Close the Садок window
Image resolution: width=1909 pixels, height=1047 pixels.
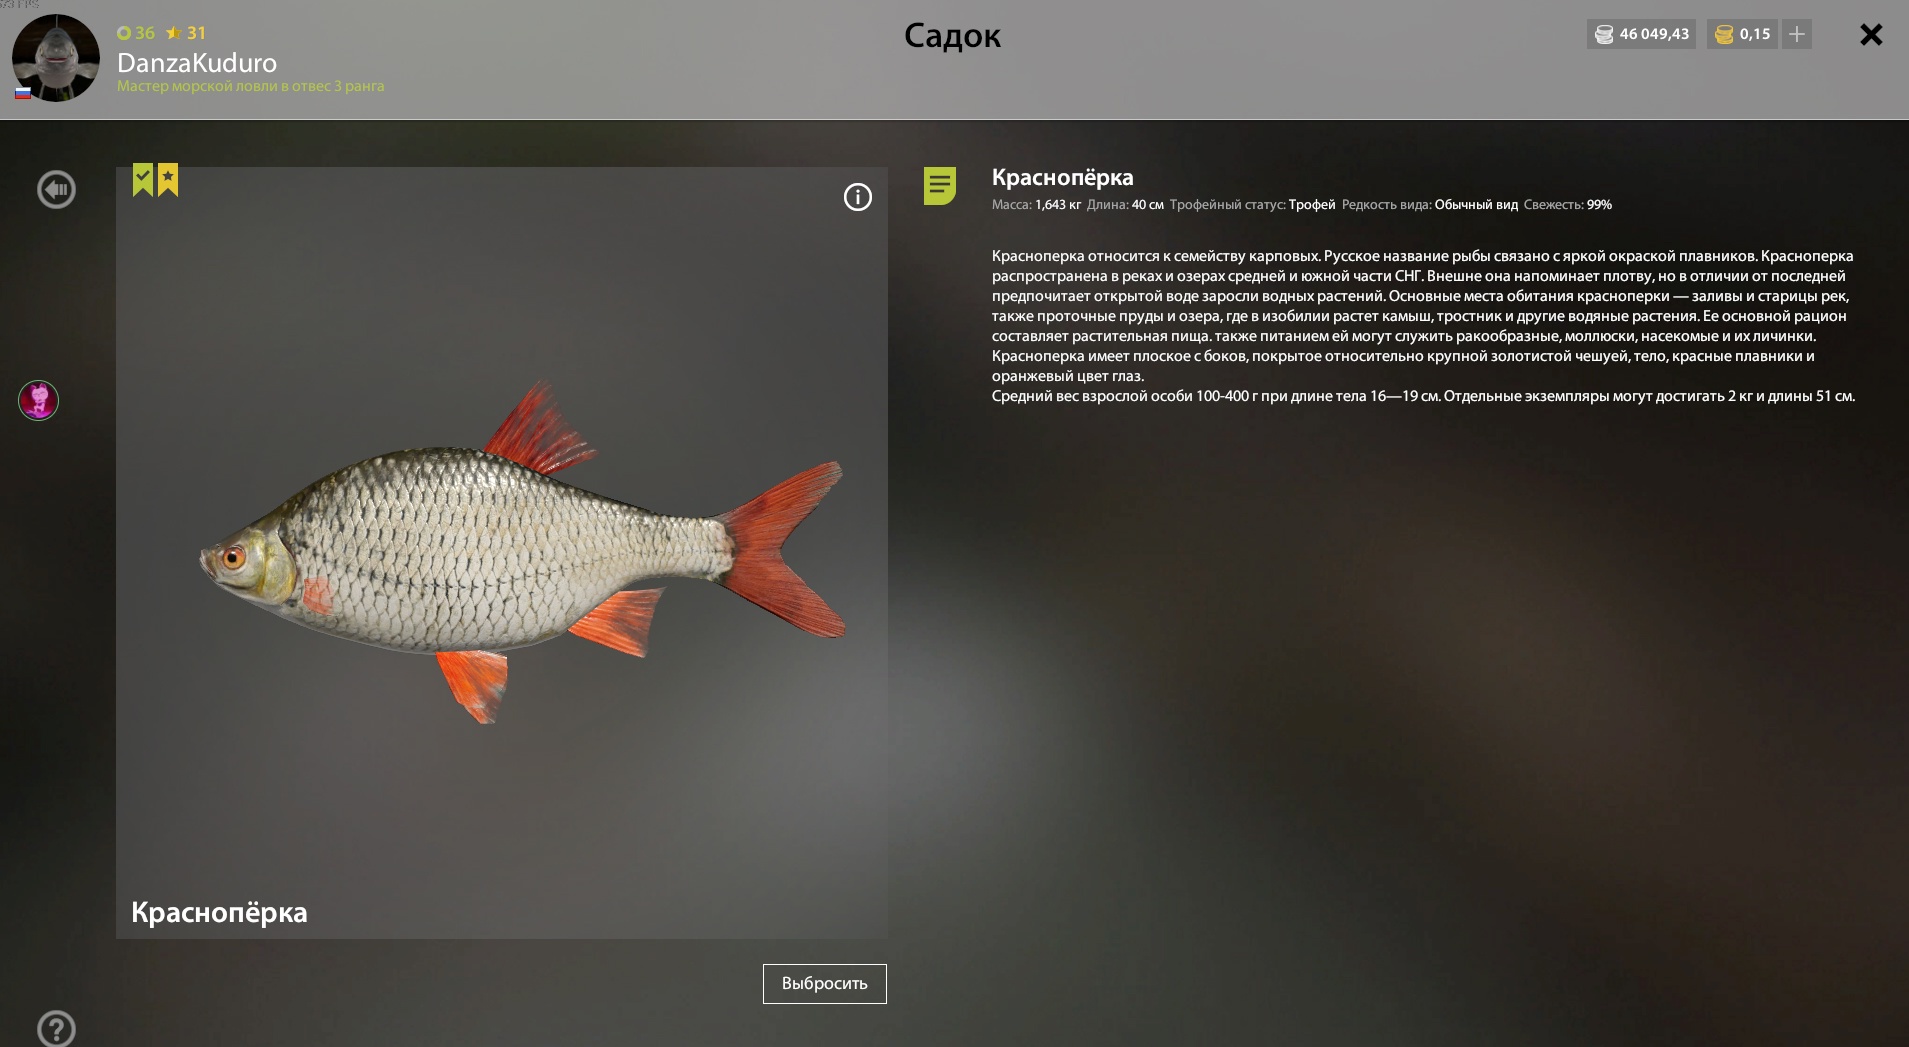[x=1871, y=35]
